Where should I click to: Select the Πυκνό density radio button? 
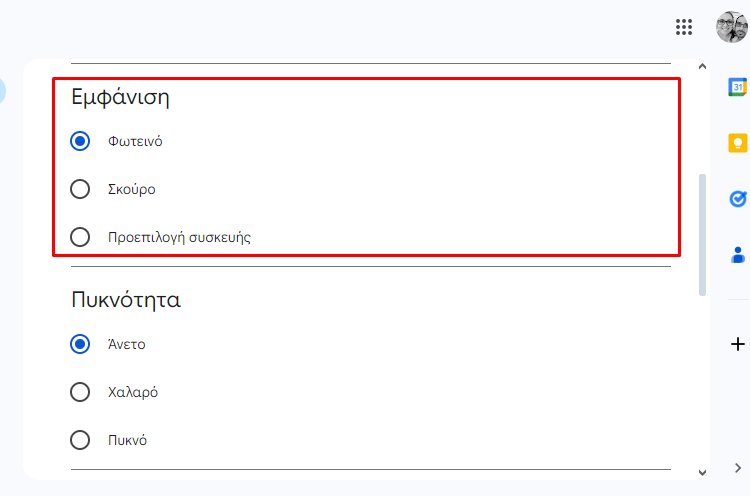[80, 440]
